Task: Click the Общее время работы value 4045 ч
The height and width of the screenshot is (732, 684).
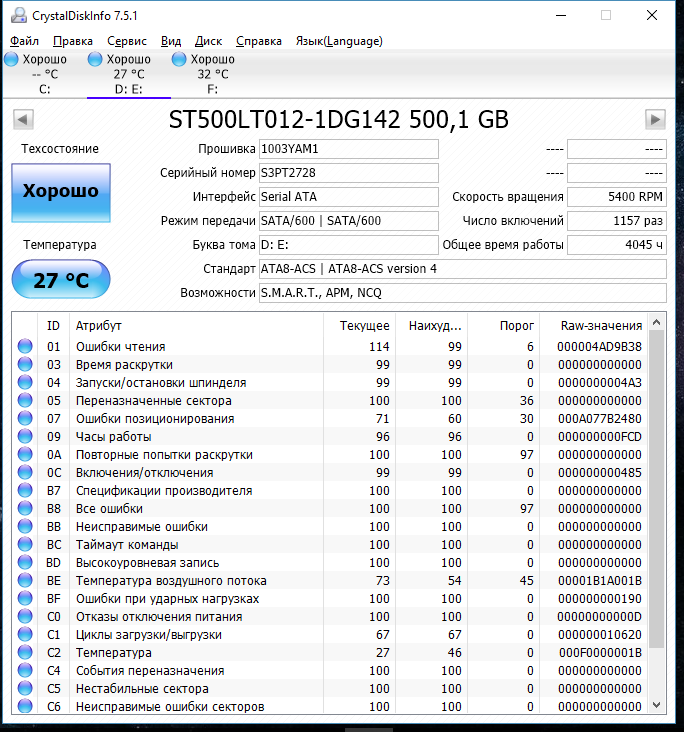Action: pos(617,245)
